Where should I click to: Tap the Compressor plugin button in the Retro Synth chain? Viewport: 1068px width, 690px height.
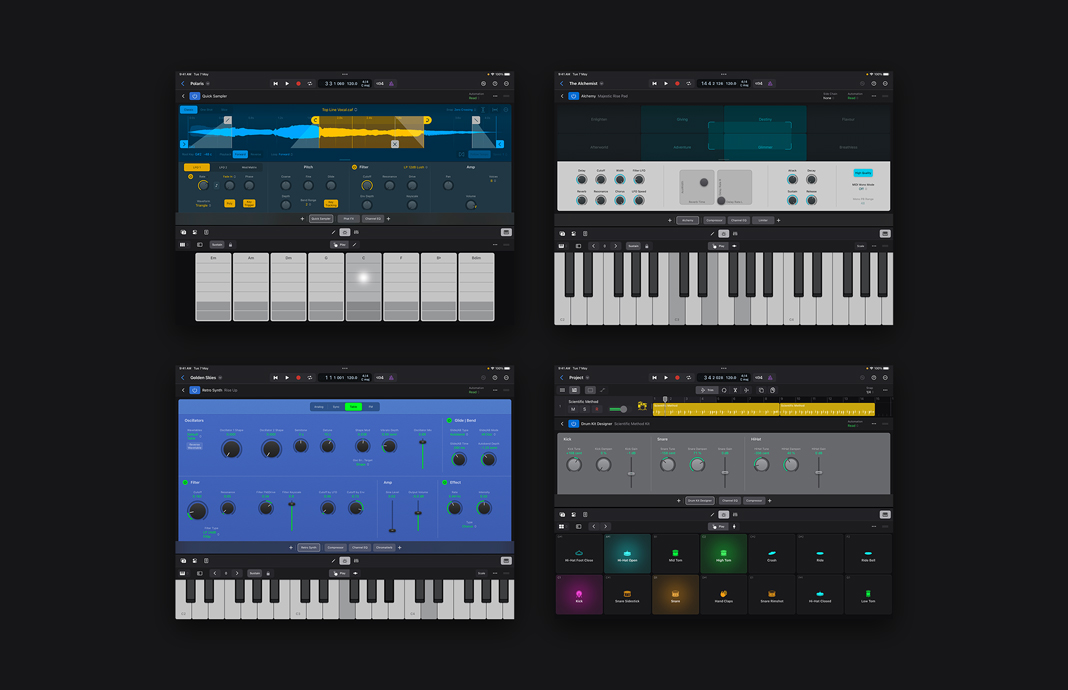pyautogui.click(x=336, y=547)
